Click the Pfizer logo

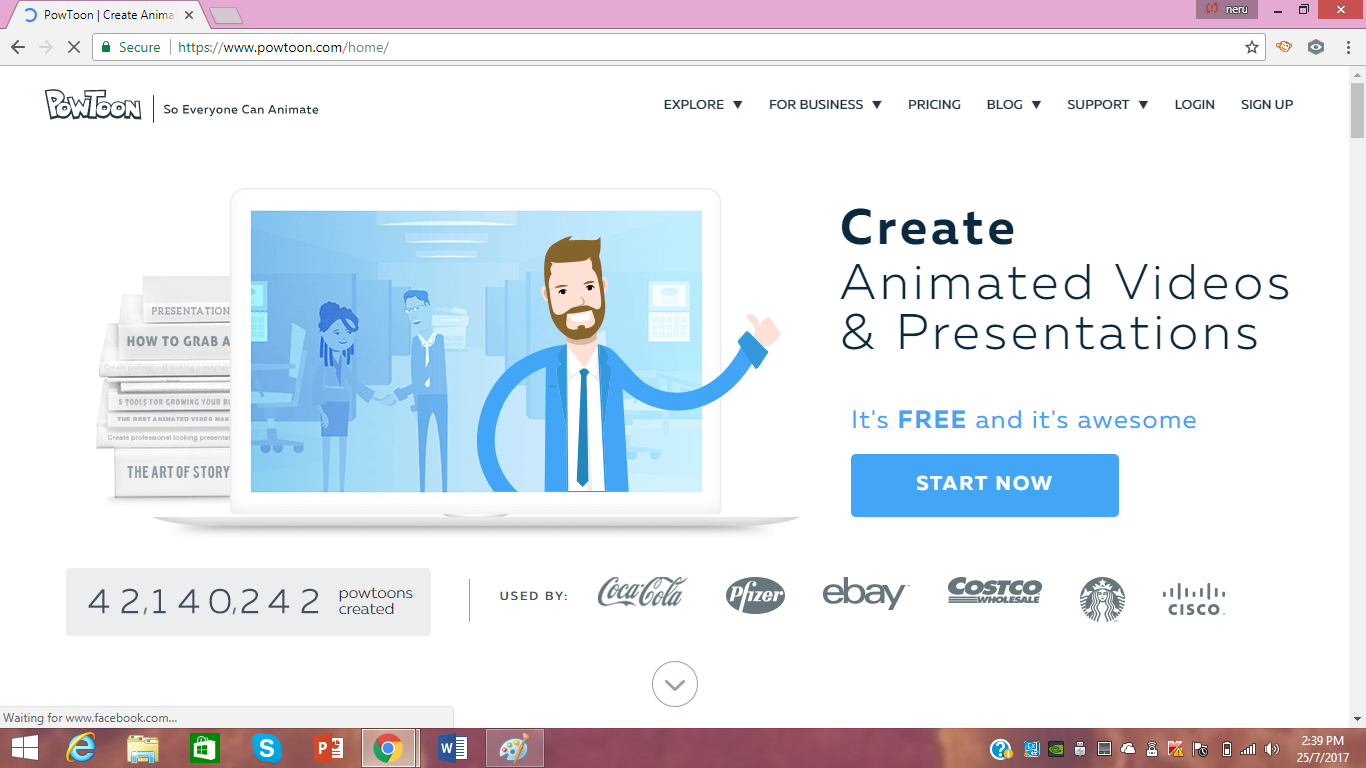point(755,595)
